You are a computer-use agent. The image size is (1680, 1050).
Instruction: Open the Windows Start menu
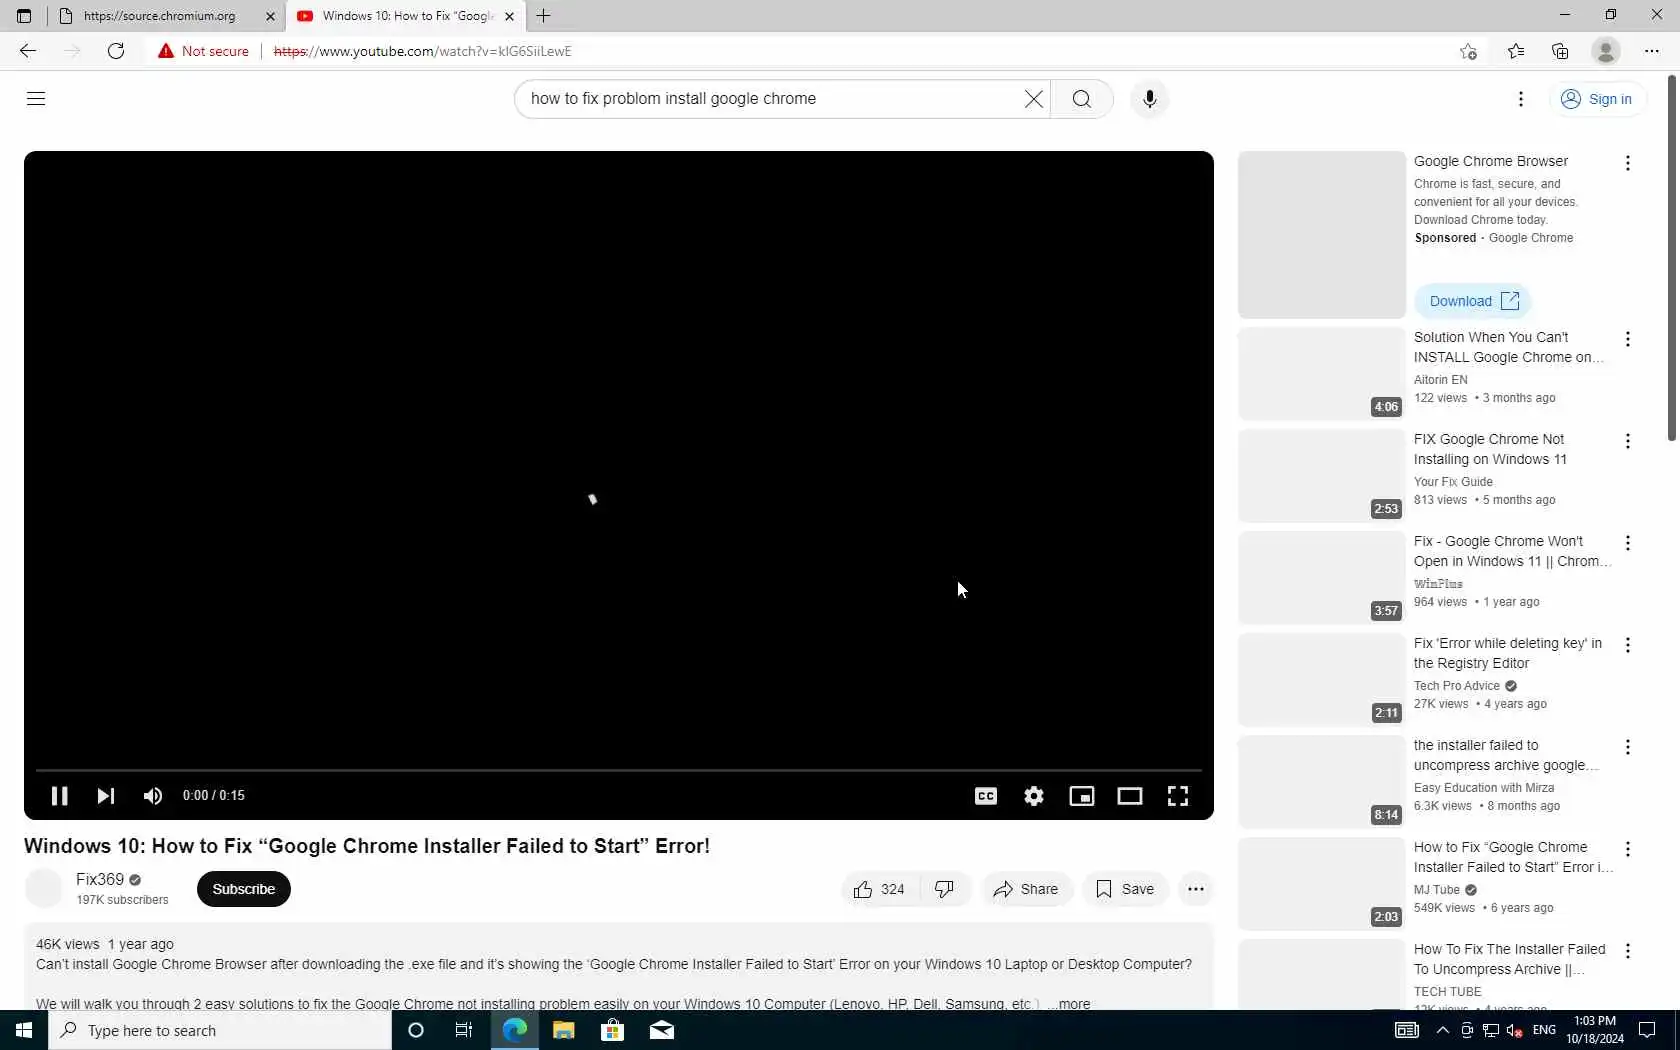pos(24,1030)
